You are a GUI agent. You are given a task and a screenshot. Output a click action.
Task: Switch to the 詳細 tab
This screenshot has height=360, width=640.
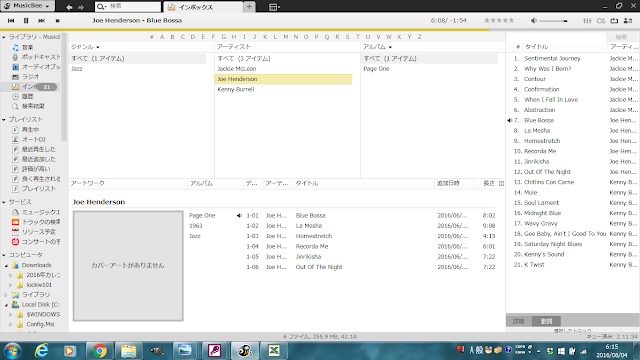click(519, 321)
